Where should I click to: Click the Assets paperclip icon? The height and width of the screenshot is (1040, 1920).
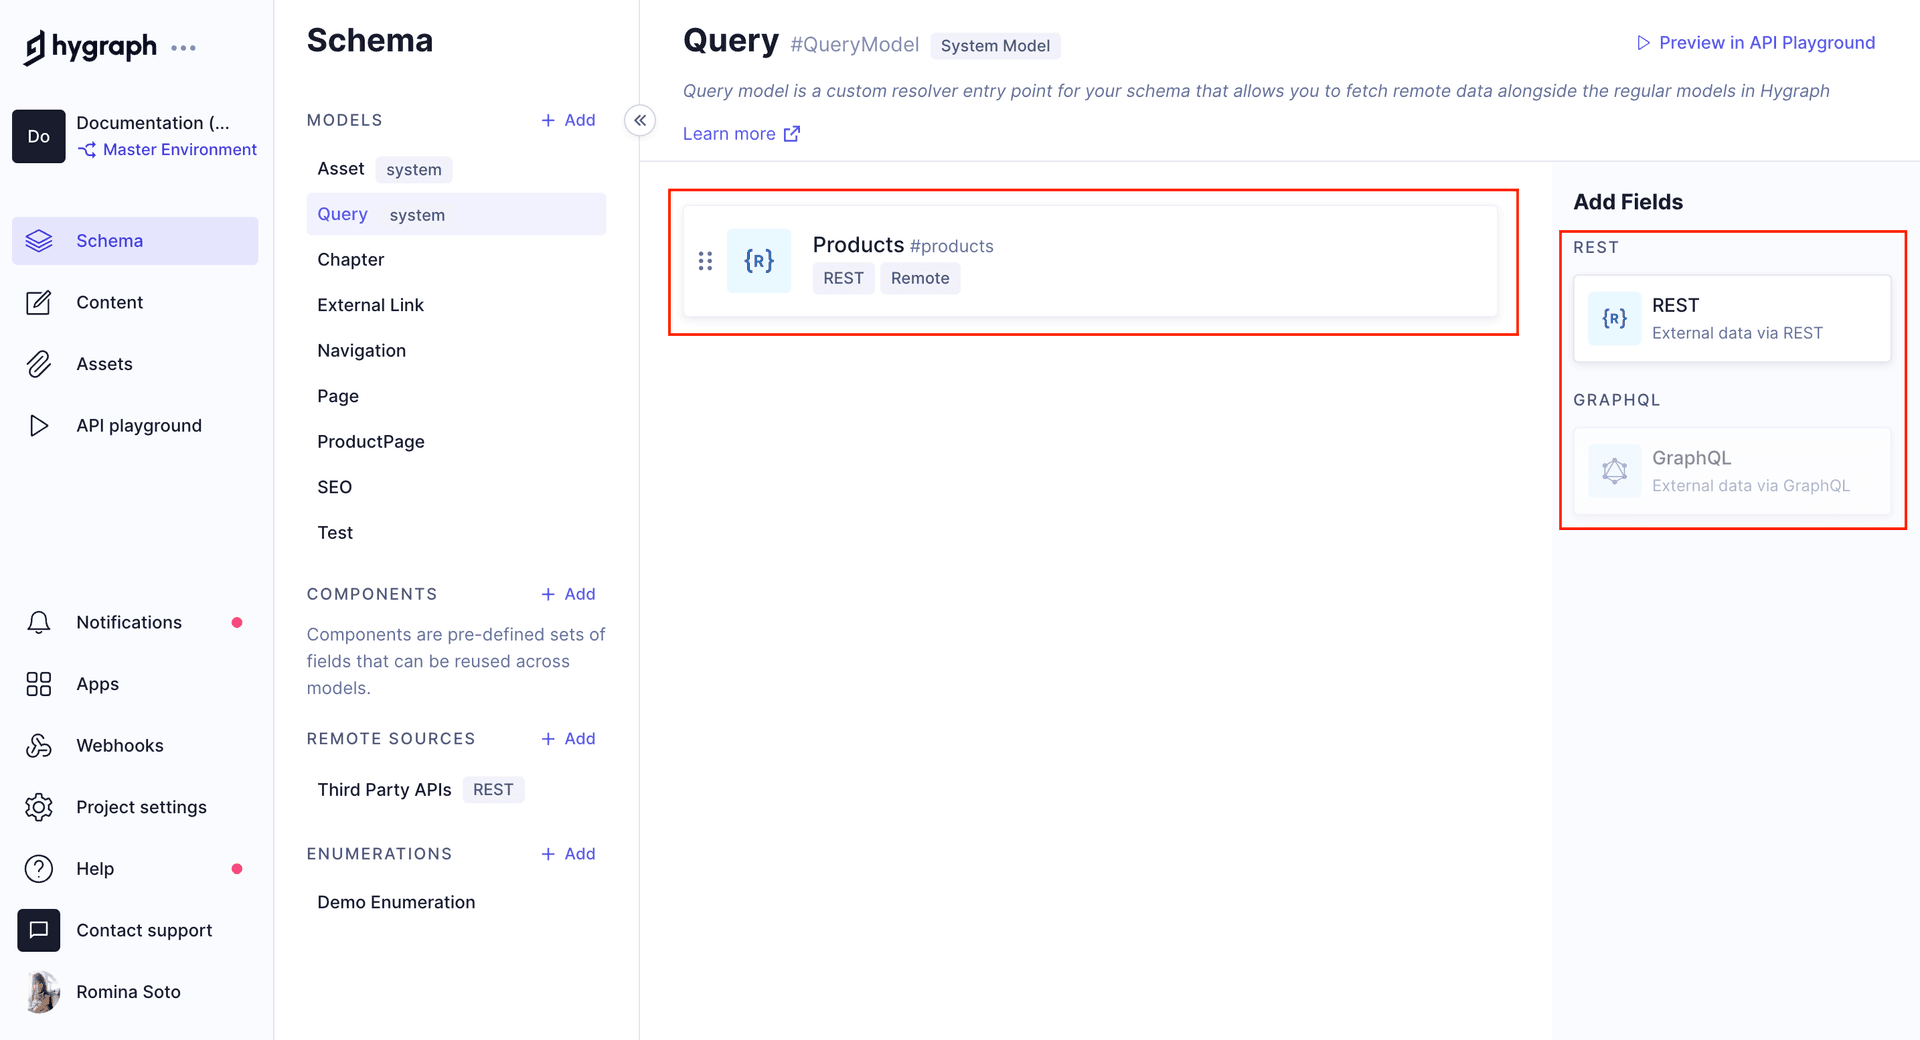(39, 364)
